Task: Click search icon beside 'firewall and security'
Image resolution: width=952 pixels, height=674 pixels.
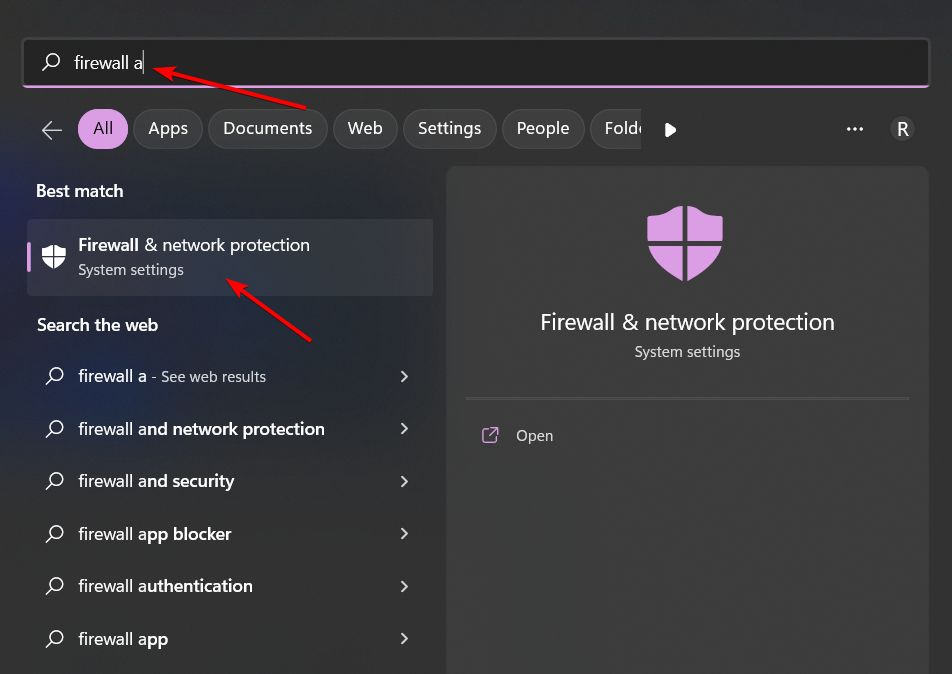Action: point(55,481)
